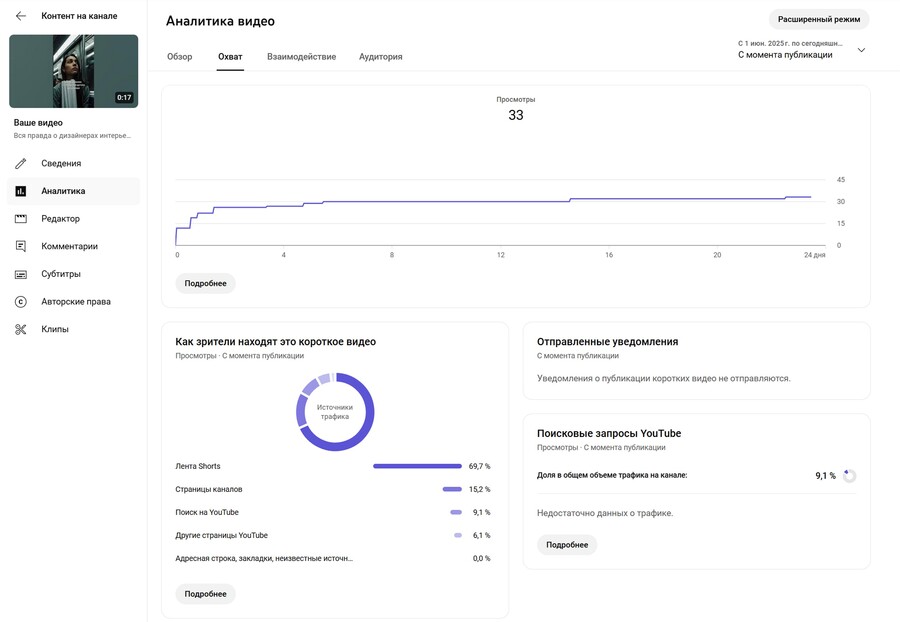Click the 15,2 % bar for Страницы каналов

pos(452,489)
